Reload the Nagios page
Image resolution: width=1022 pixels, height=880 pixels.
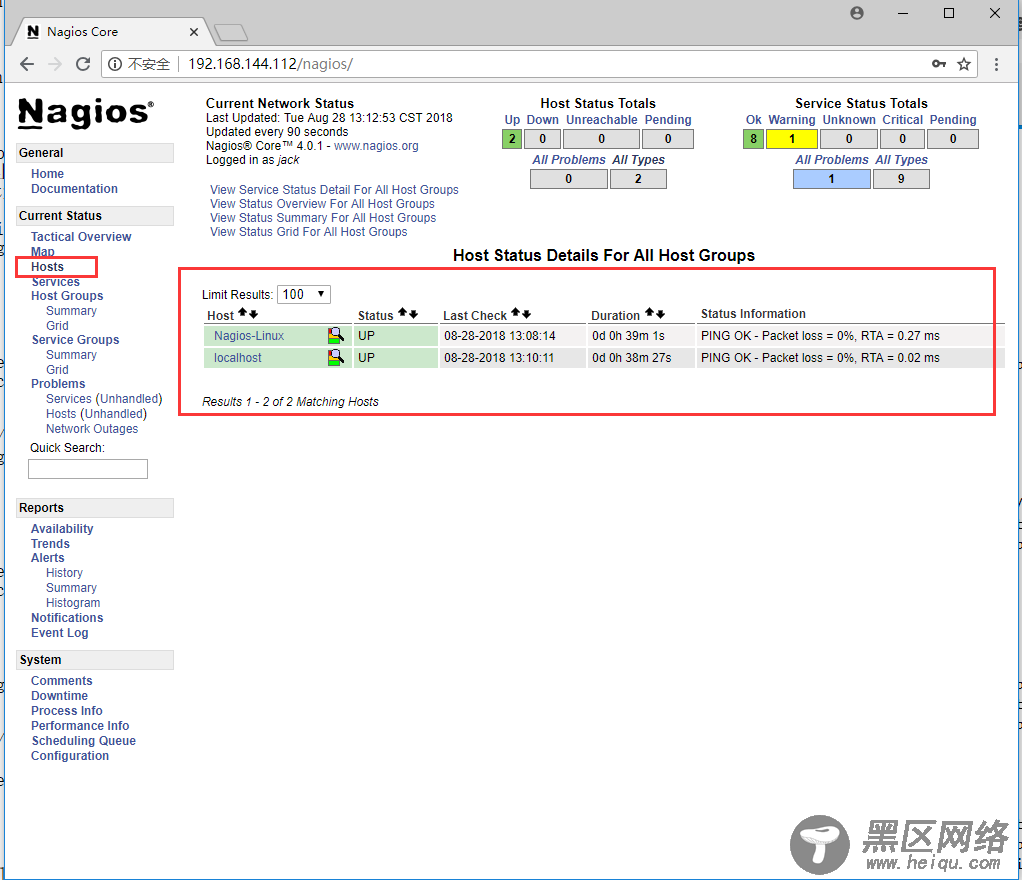coord(83,64)
